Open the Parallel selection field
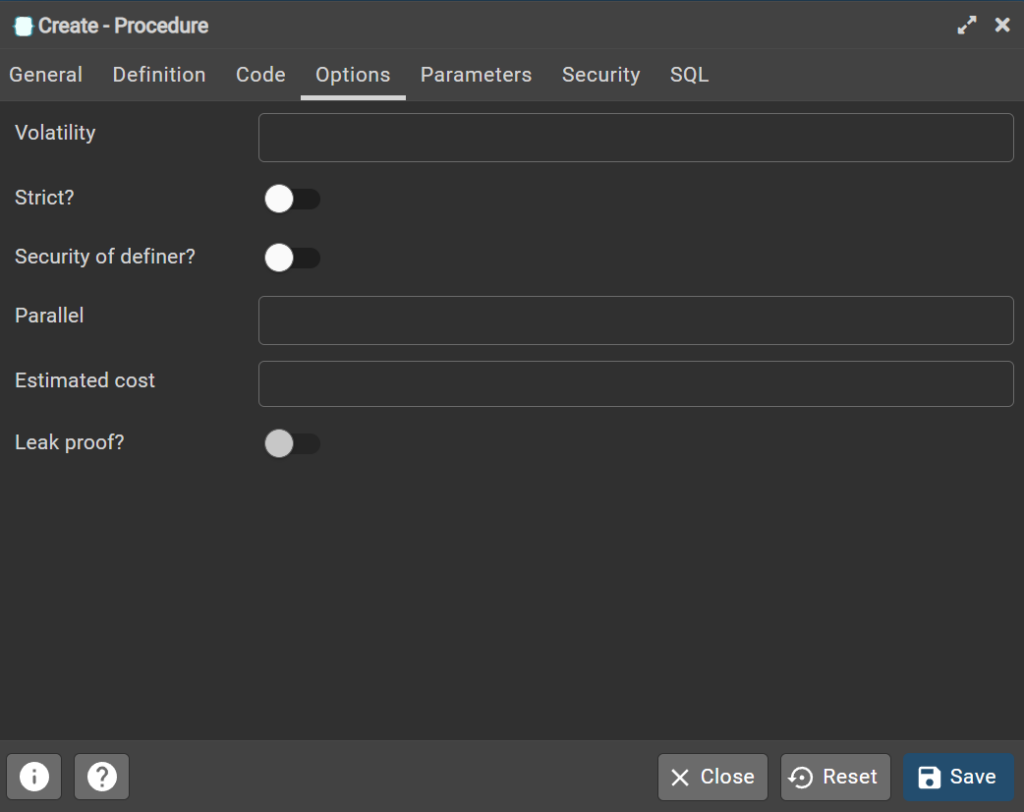The width and height of the screenshot is (1024, 812). [636, 320]
